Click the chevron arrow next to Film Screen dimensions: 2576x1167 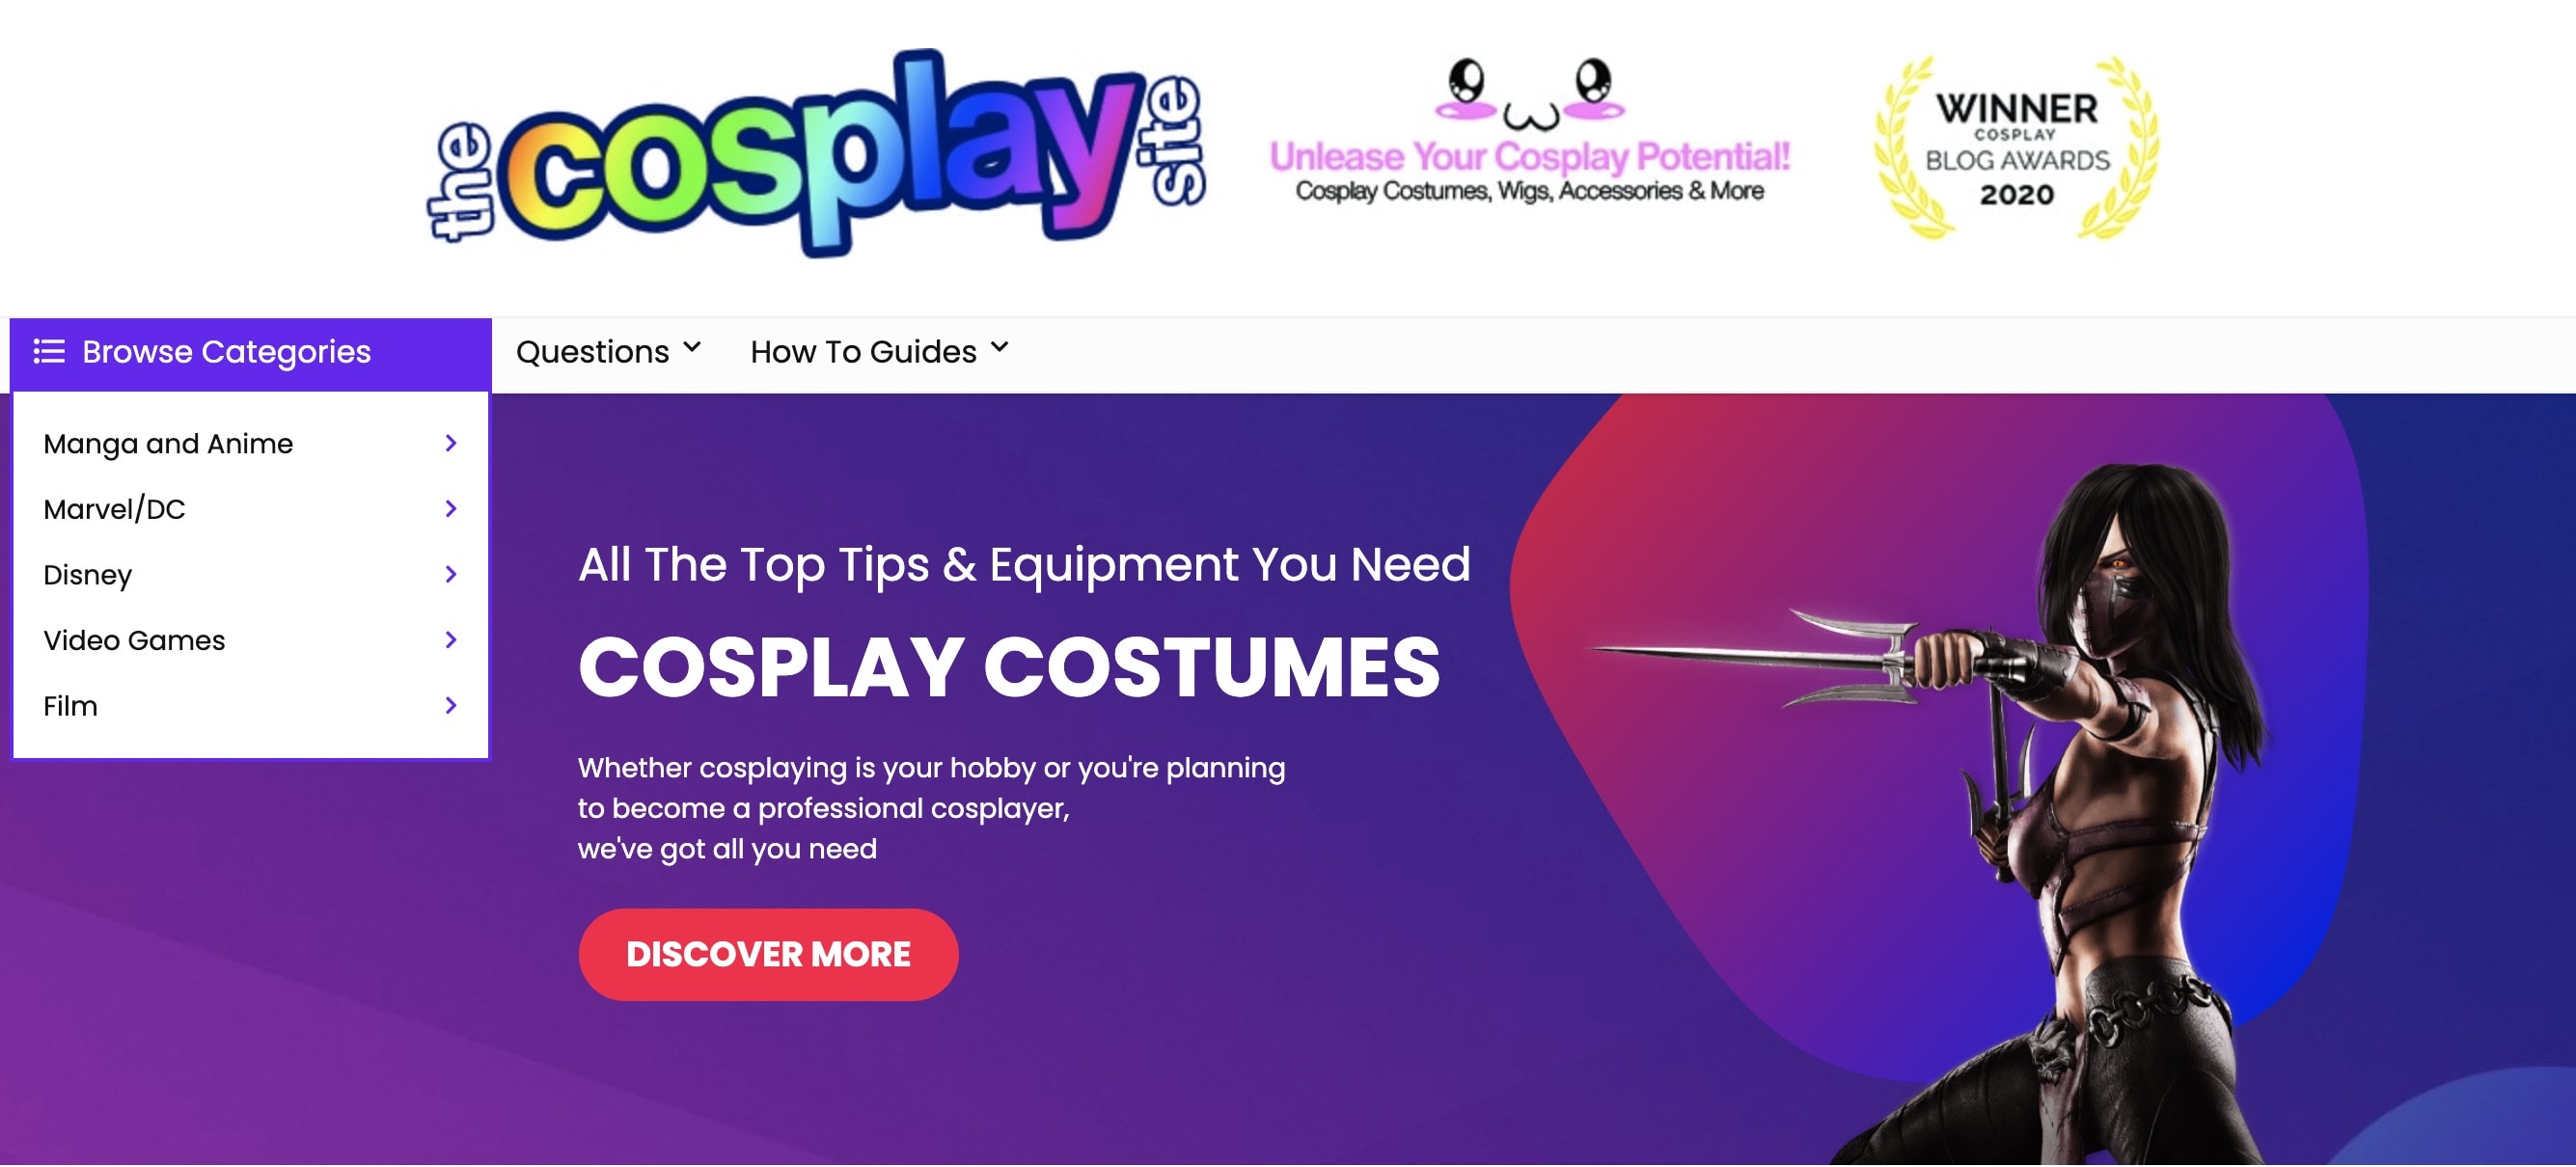[x=451, y=707]
